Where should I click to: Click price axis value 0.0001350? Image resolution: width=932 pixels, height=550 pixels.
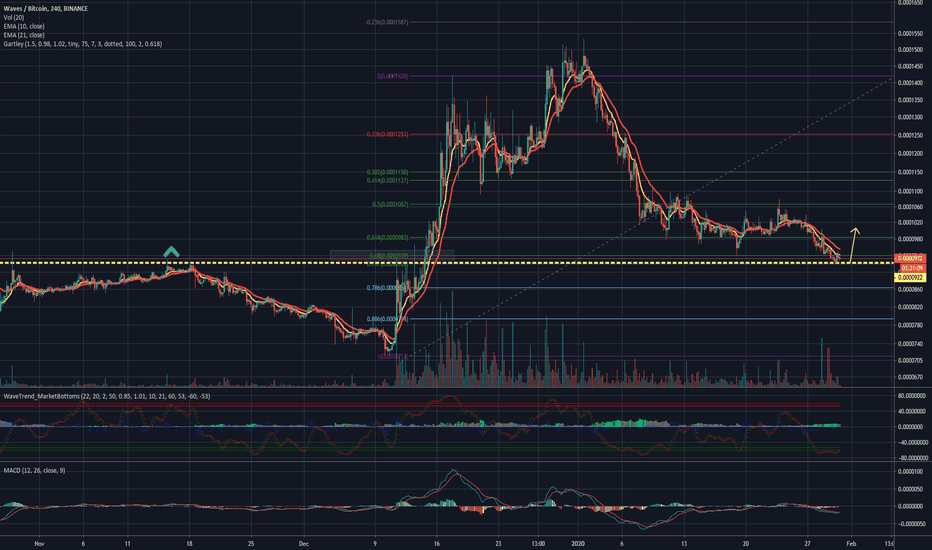click(x=910, y=100)
